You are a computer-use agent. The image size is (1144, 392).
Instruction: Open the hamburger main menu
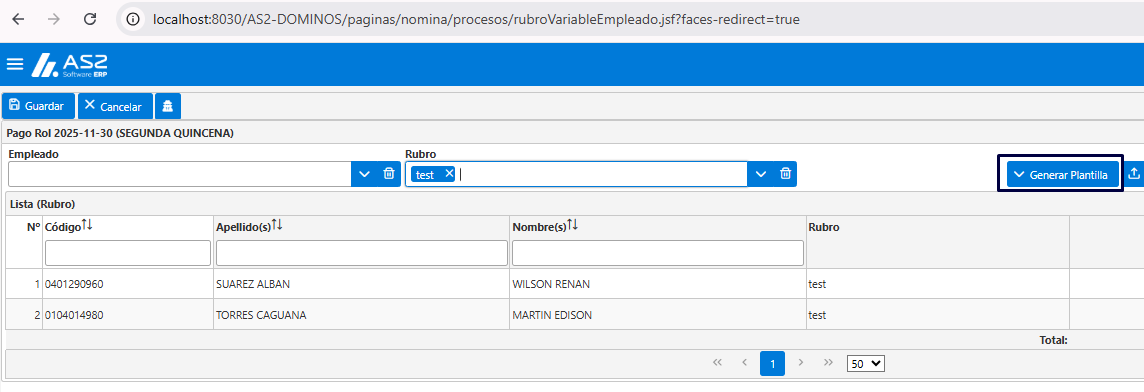click(x=15, y=64)
